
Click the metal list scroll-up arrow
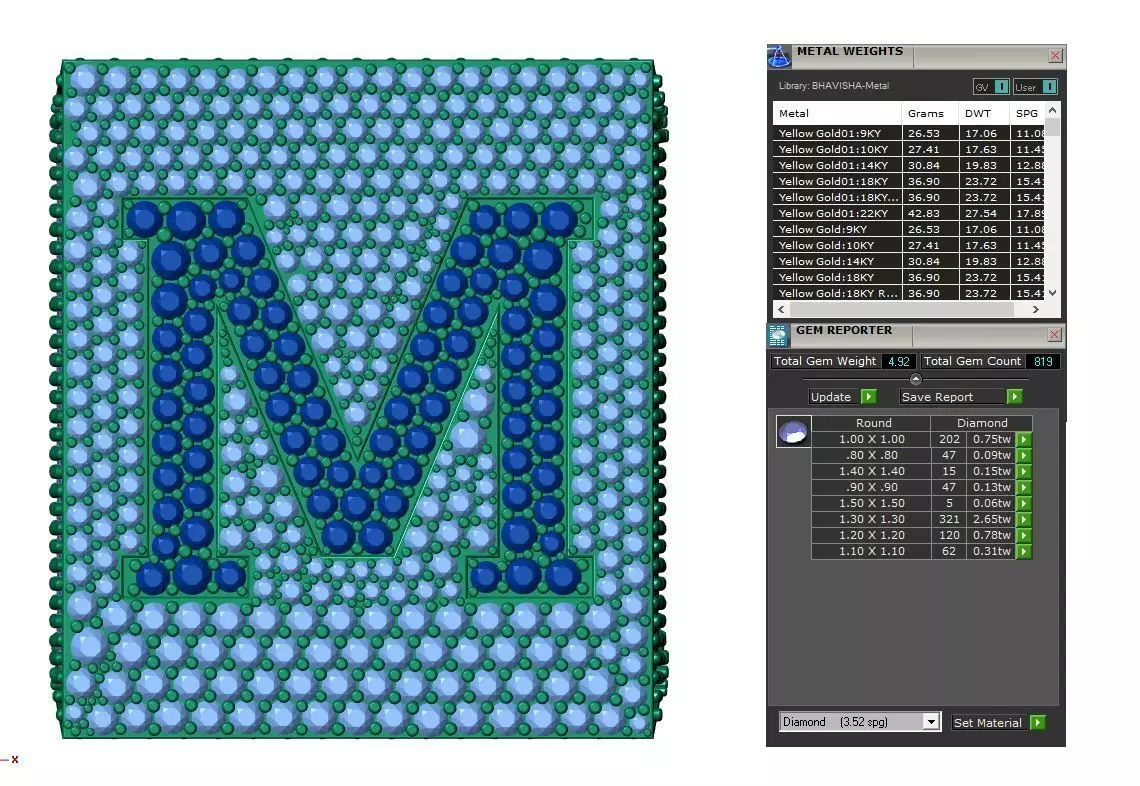tap(1053, 110)
